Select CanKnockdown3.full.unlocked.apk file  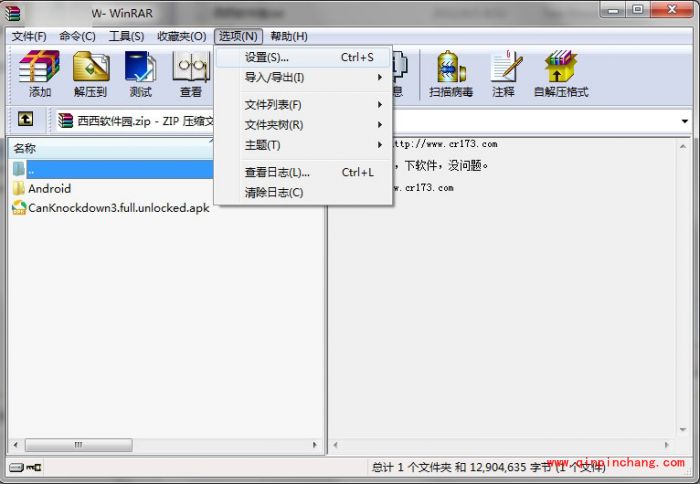(111, 208)
